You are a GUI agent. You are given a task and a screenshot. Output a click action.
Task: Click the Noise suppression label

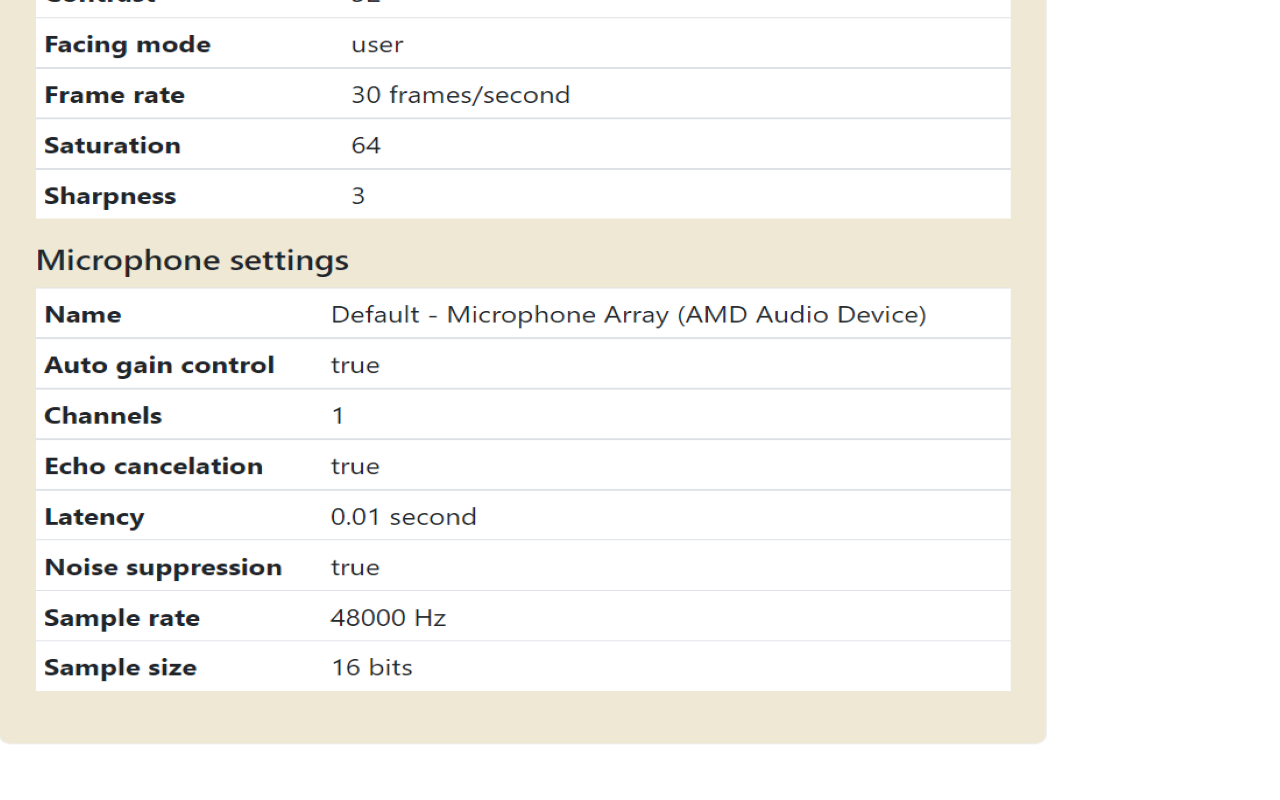click(163, 567)
